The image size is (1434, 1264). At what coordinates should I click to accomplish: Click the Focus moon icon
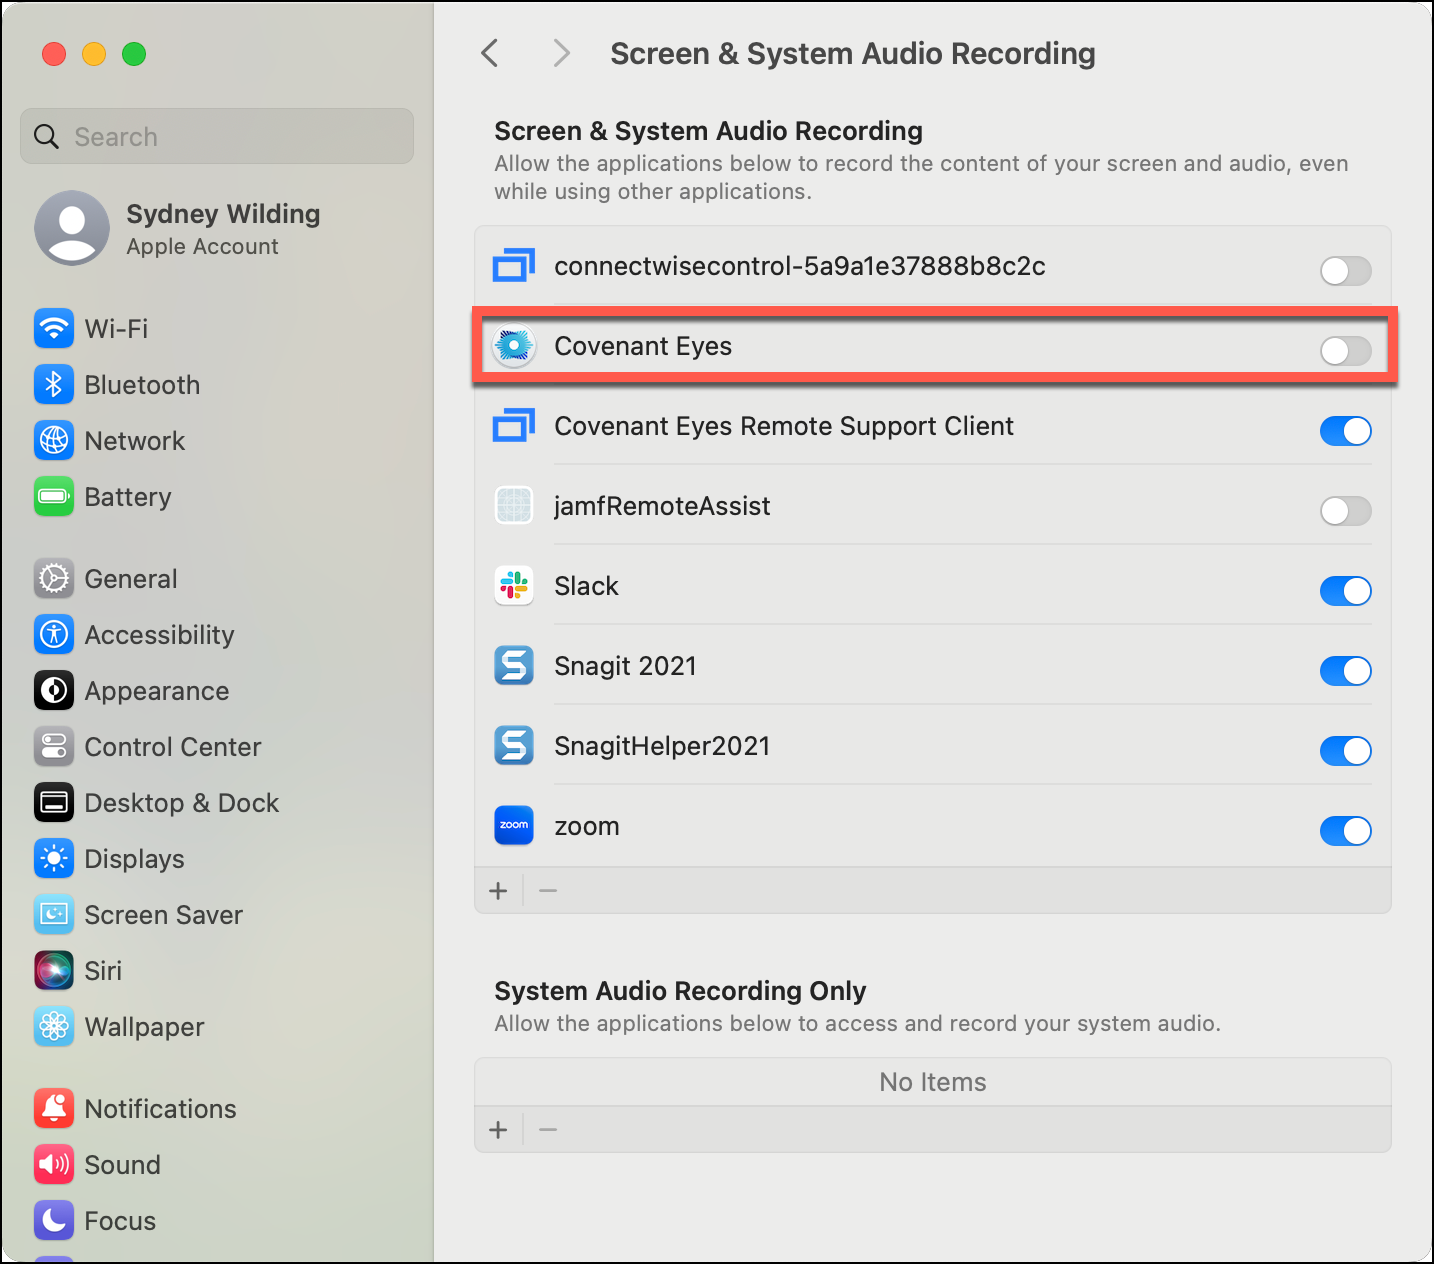click(54, 1220)
